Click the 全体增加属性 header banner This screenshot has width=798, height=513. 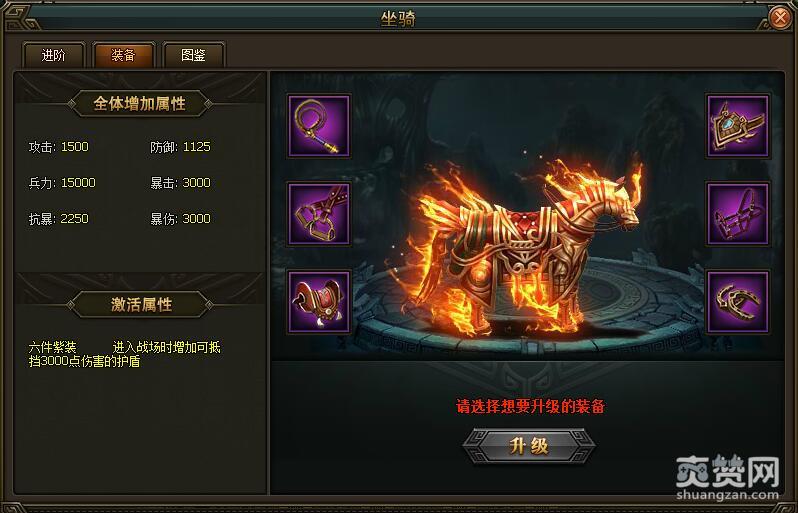(139, 103)
